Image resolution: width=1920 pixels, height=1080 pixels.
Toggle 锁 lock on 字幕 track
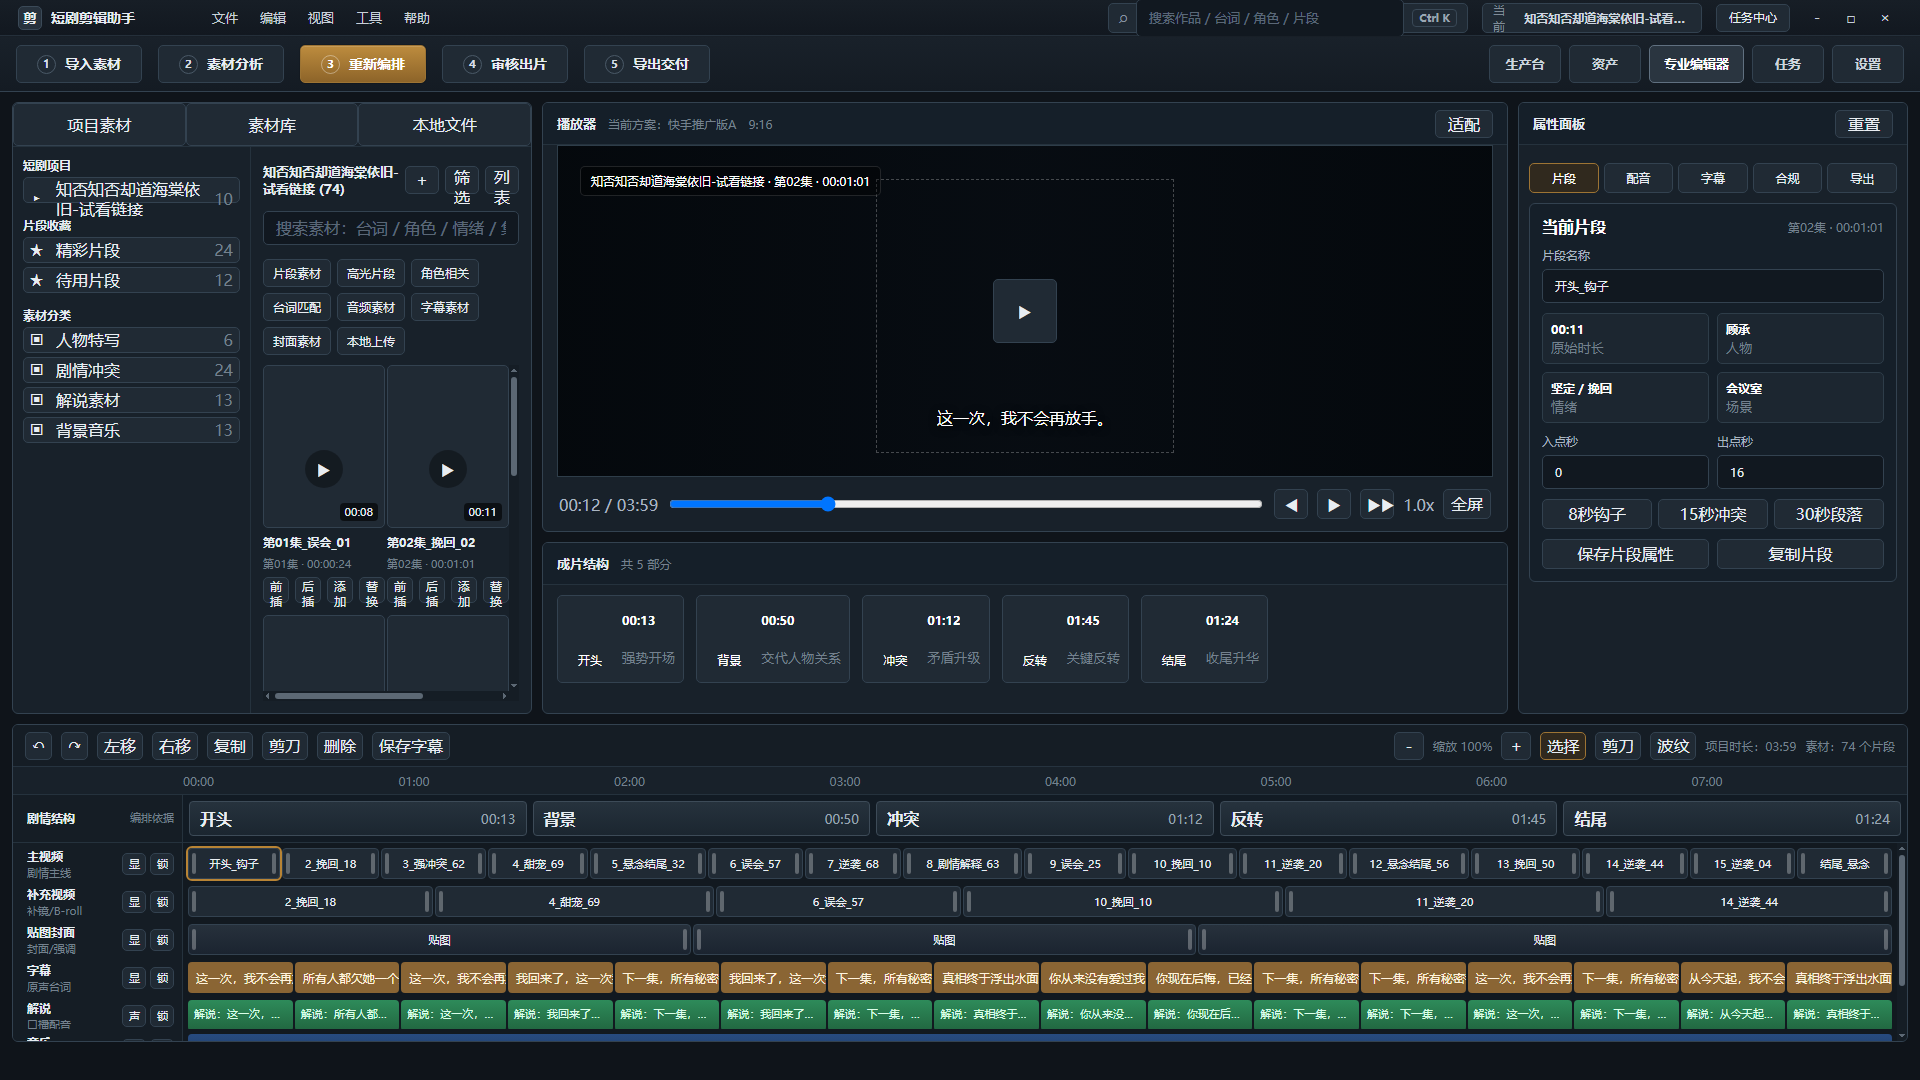[x=163, y=978]
